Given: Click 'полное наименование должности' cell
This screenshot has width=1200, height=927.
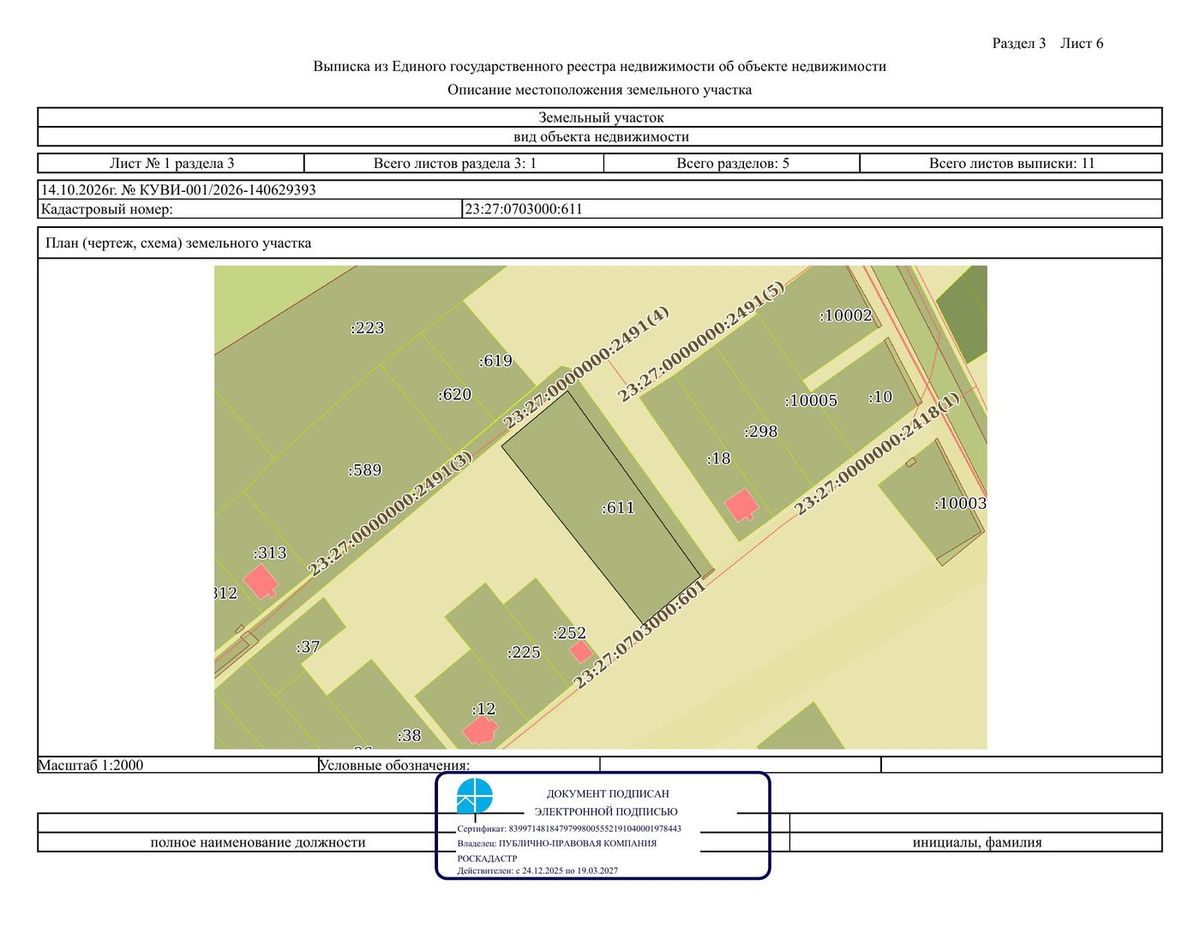Looking at the screenshot, I should (x=258, y=842).
